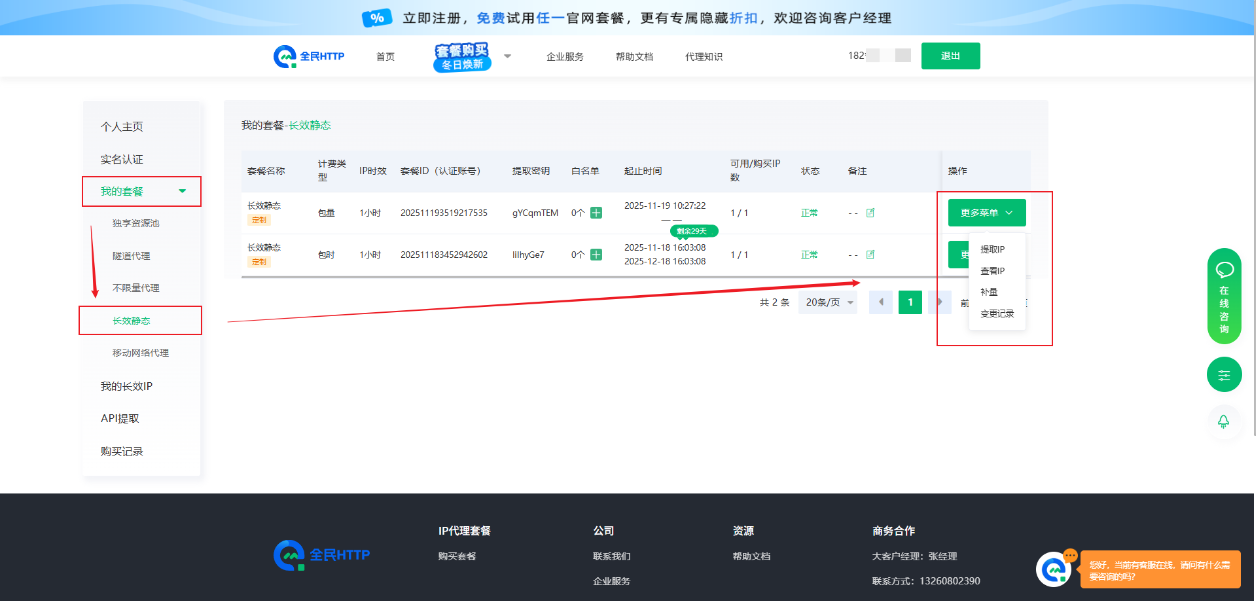1256x601 pixels.
Task: Edit remark icon for first package row
Action: click(870, 213)
